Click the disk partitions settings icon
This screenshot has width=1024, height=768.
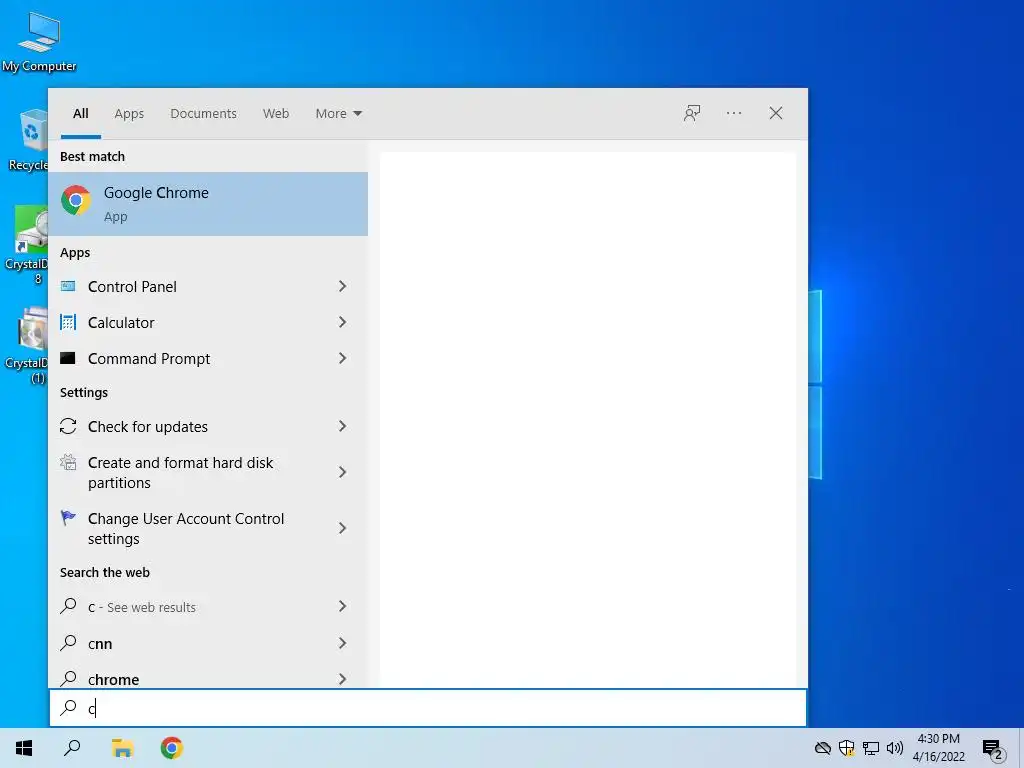click(x=68, y=463)
